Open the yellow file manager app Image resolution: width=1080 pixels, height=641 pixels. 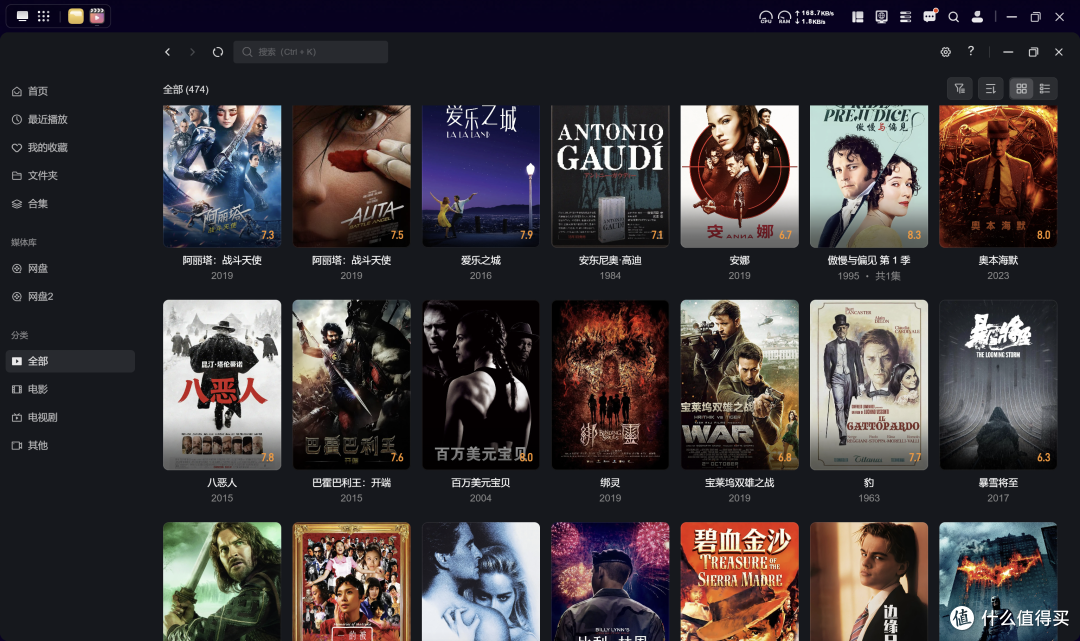[76, 16]
